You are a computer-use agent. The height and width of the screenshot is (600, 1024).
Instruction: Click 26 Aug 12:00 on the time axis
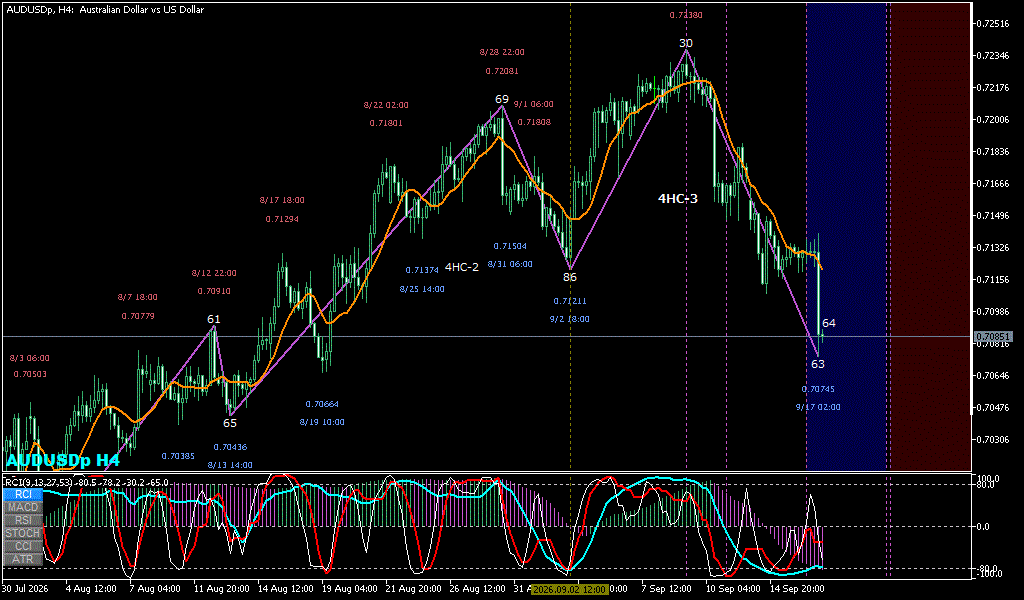coord(477,589)
